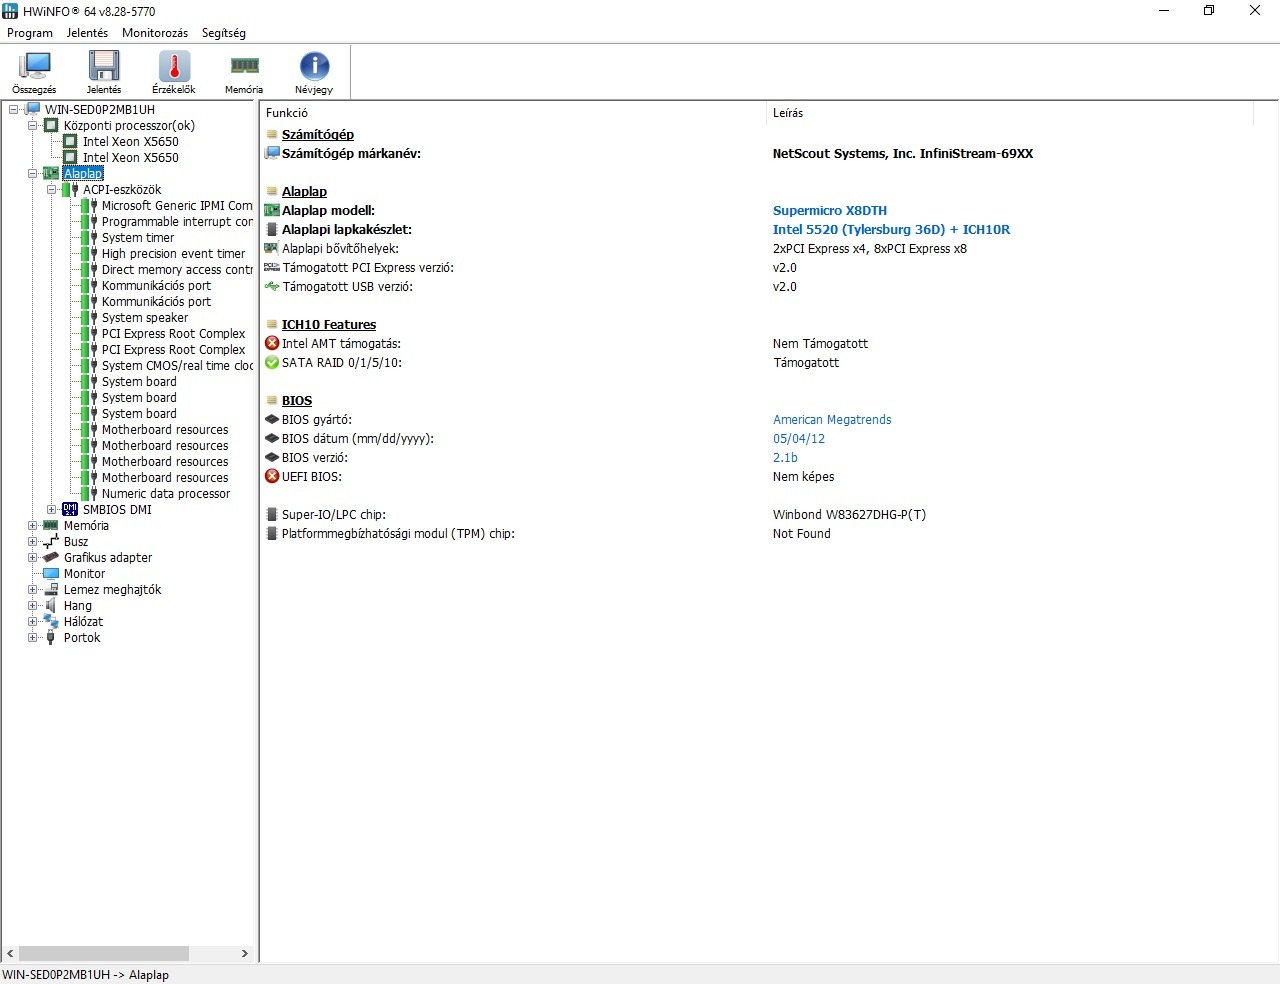
Task: Open the Segítség menu
Action: [x=224, y=33]
